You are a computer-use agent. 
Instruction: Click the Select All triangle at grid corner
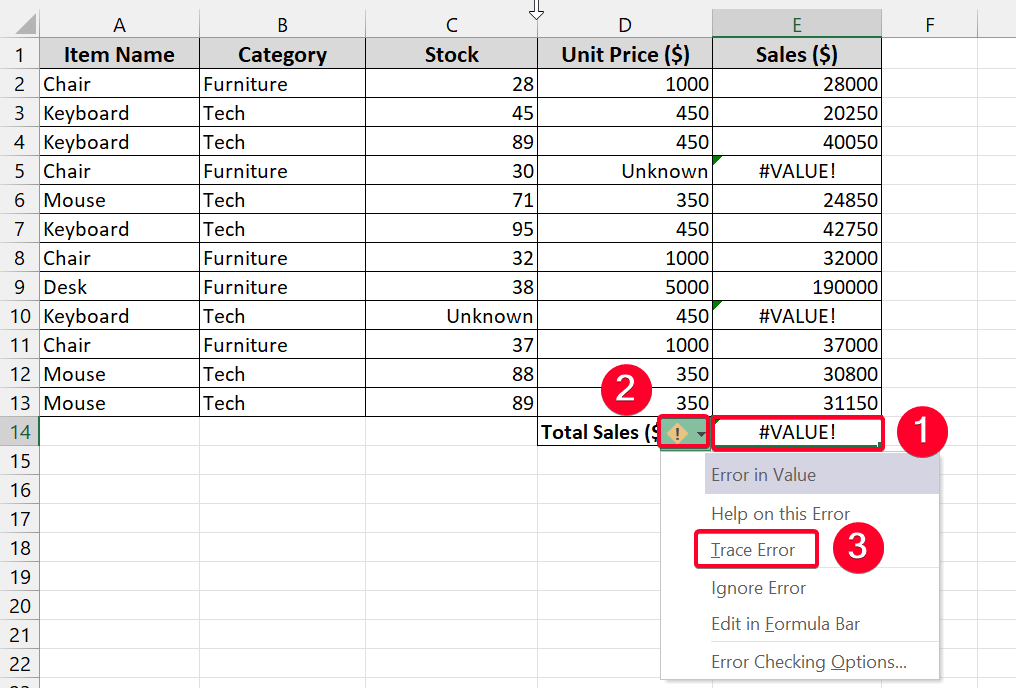click(x=25, y=24)
